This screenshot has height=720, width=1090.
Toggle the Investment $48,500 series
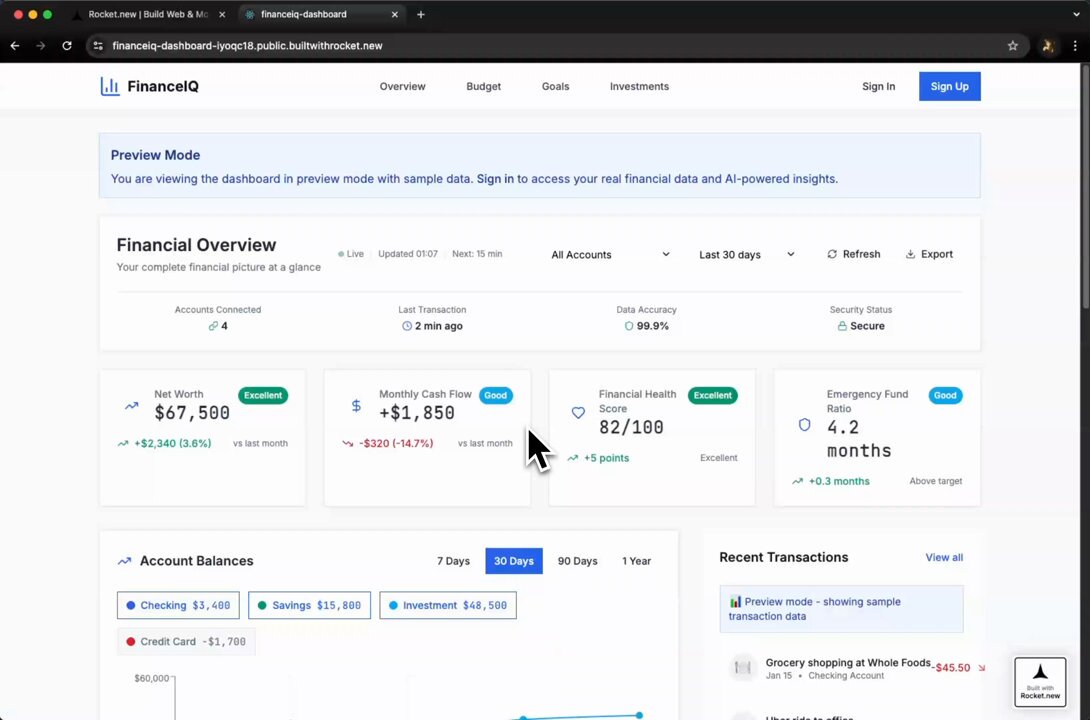point(448,605)
